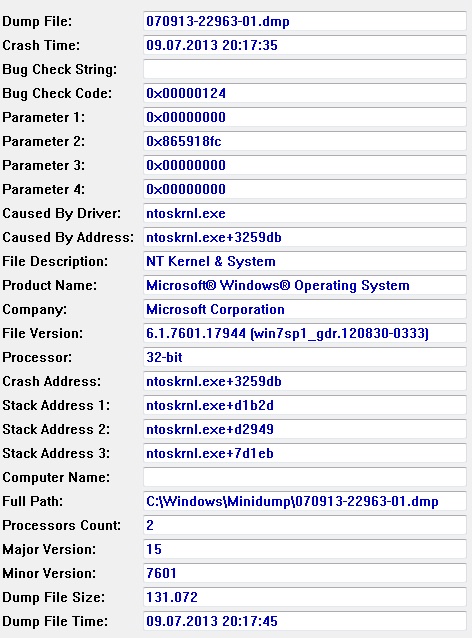Image resolution: width=472 pixels, height=638 pixels.
Task: Select the Processors Count field
Action: pos(305,525)
